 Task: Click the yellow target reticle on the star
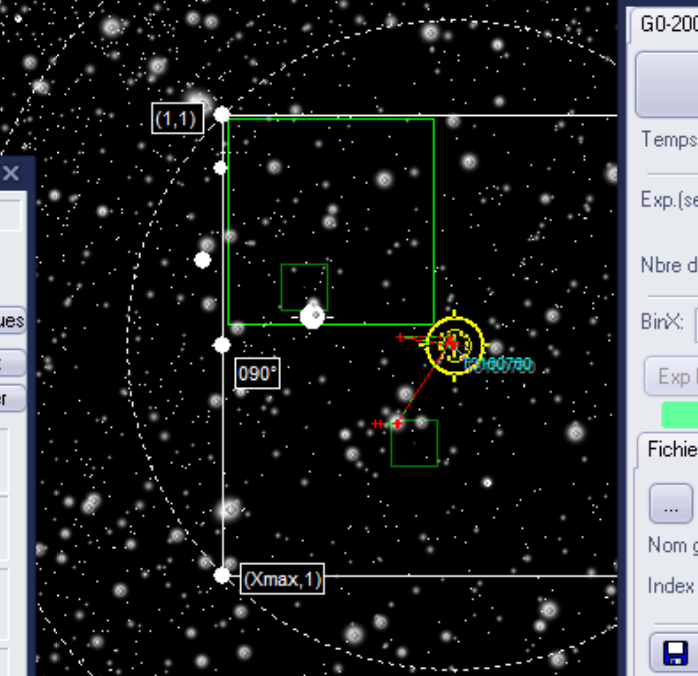coord(454,344)
